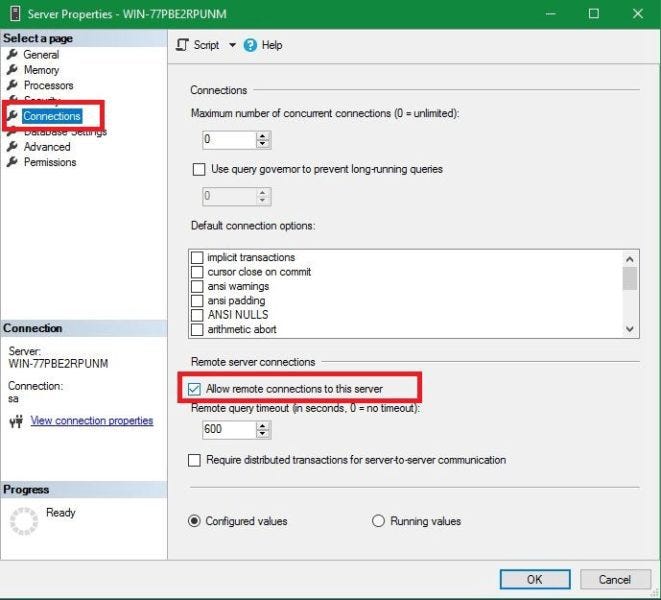The height and width of the screenshot is (600, 661).
Task: Click the server icon in title bar
Action: (15, 13)
